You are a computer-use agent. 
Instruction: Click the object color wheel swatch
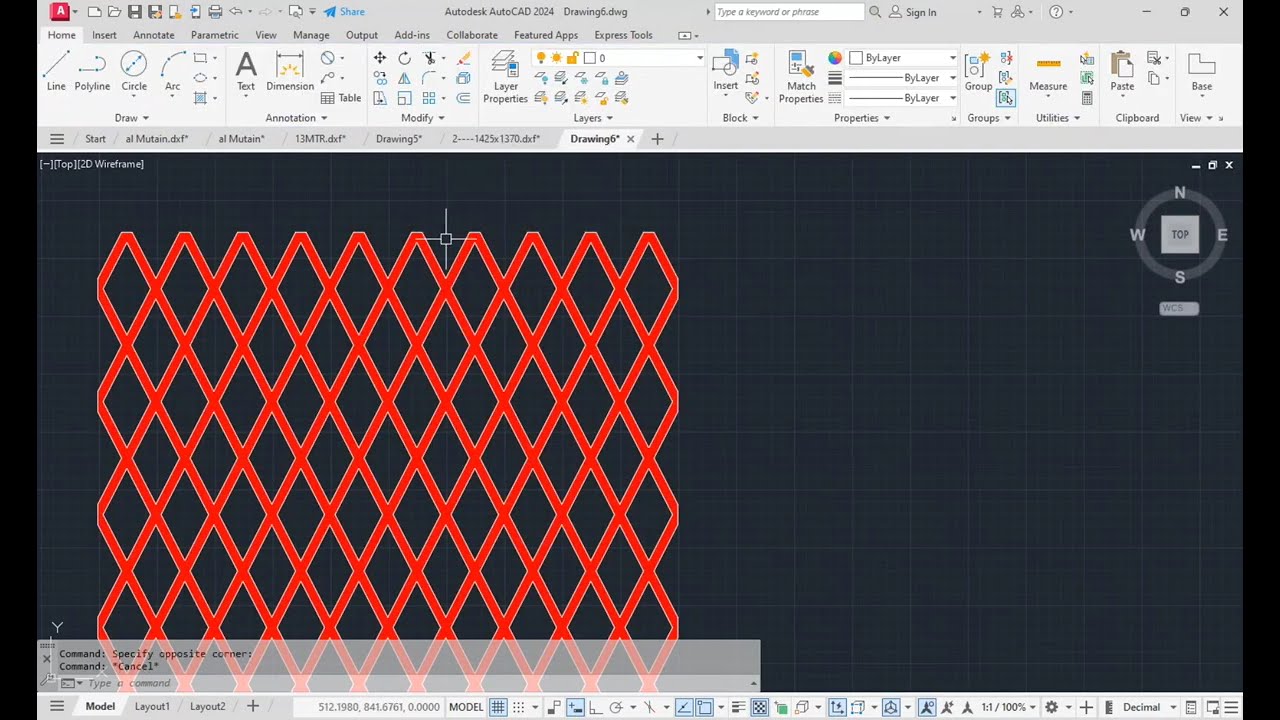[835, 58]
